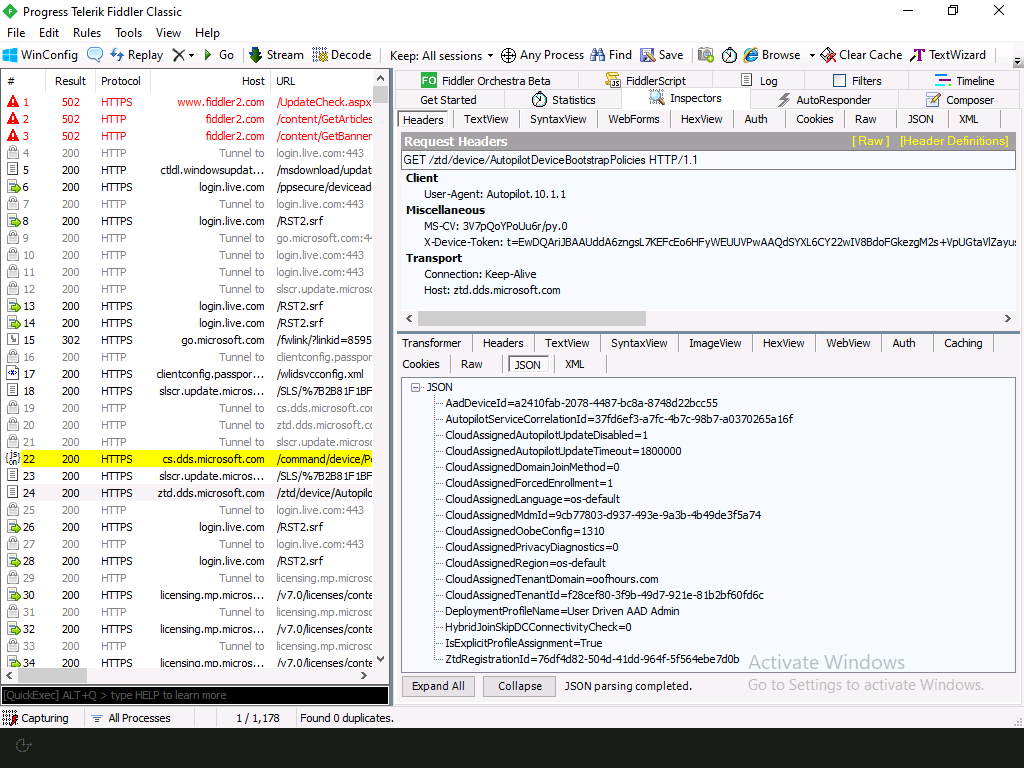Screen dimensions: 1024x768
Task: Click the comment speech bubble icon
Action: coord(95,55)
